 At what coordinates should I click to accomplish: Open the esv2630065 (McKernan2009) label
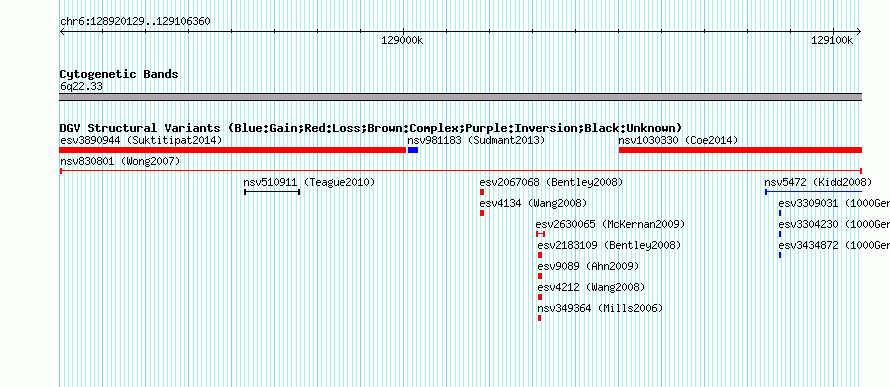point(610,225)
